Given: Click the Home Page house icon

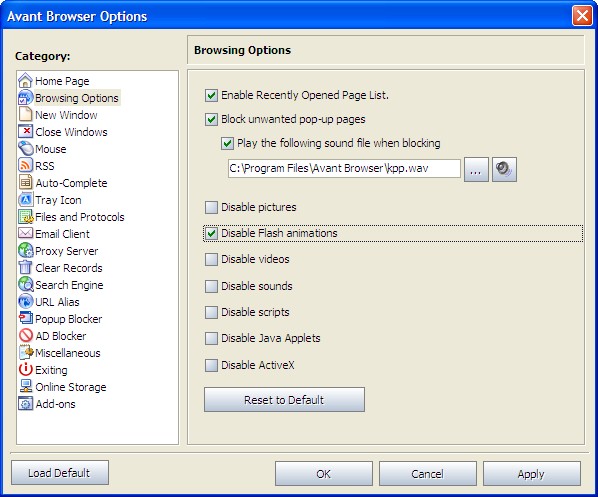Looking at the screenshot, I should coord(25,80).
